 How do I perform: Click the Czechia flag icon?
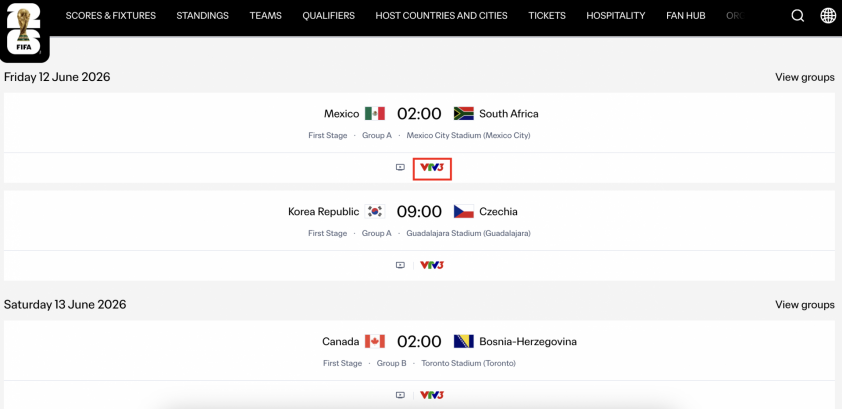pos(463,212)
